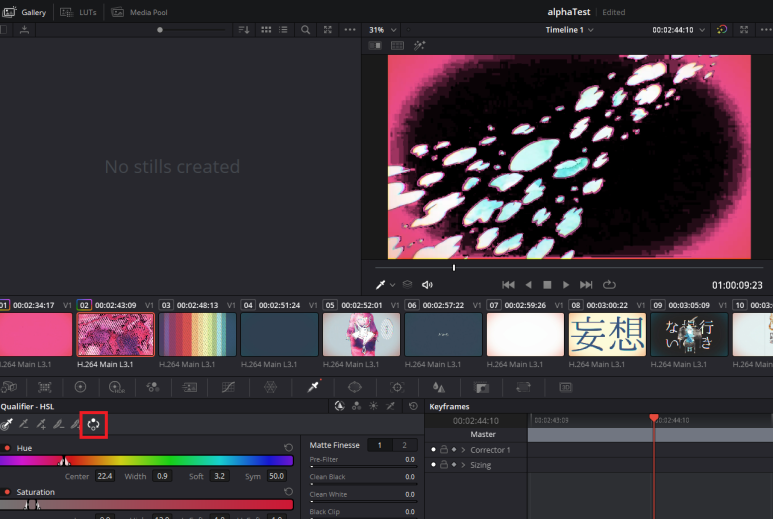Screen dimensions: 773x519
Task: Toggle image wipe in the viewer
Action: coord(375,46)
